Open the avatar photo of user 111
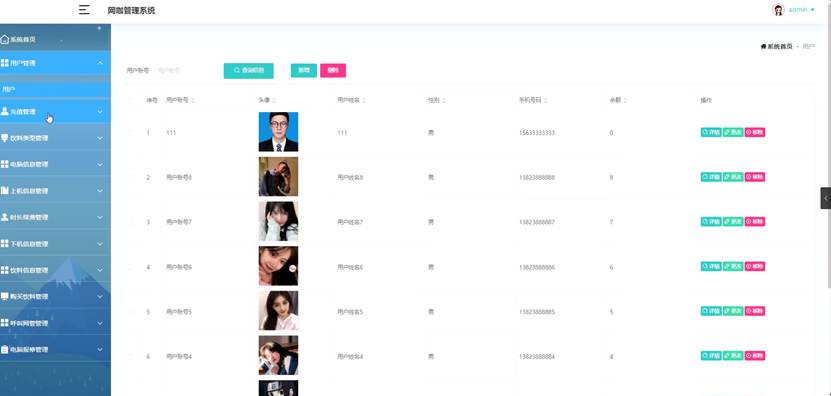Image resolution: width=831 pixels, height=396 pixels. pos(278,132)
